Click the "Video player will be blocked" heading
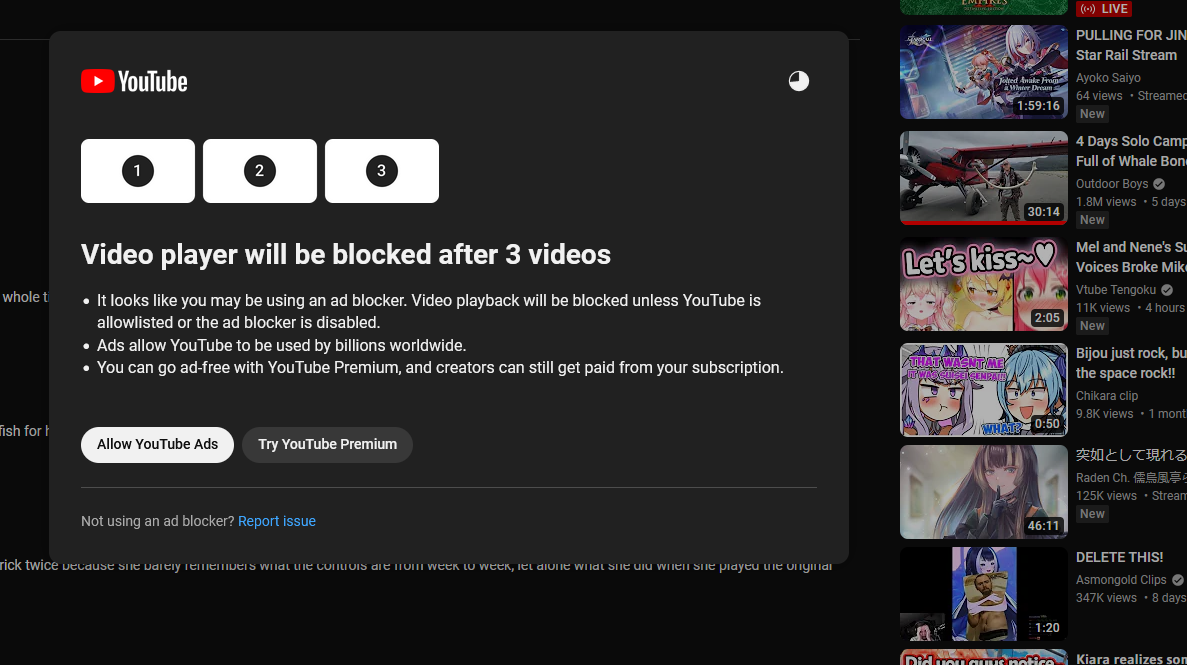The height and width of the screenshot is (665, 1187). click(x=346, y=254)
